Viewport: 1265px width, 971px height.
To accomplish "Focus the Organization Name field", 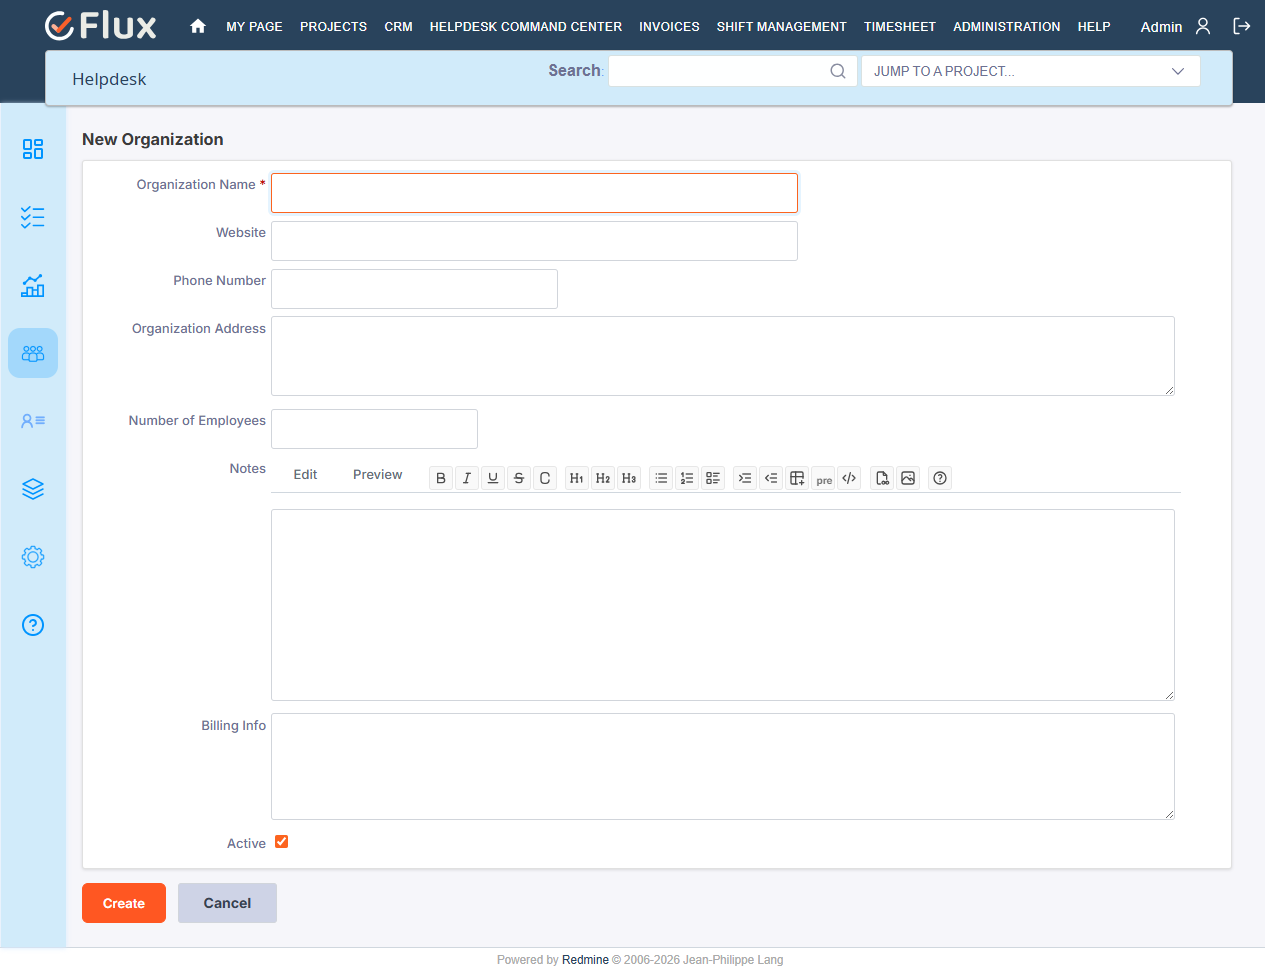I will click(534, 193).
